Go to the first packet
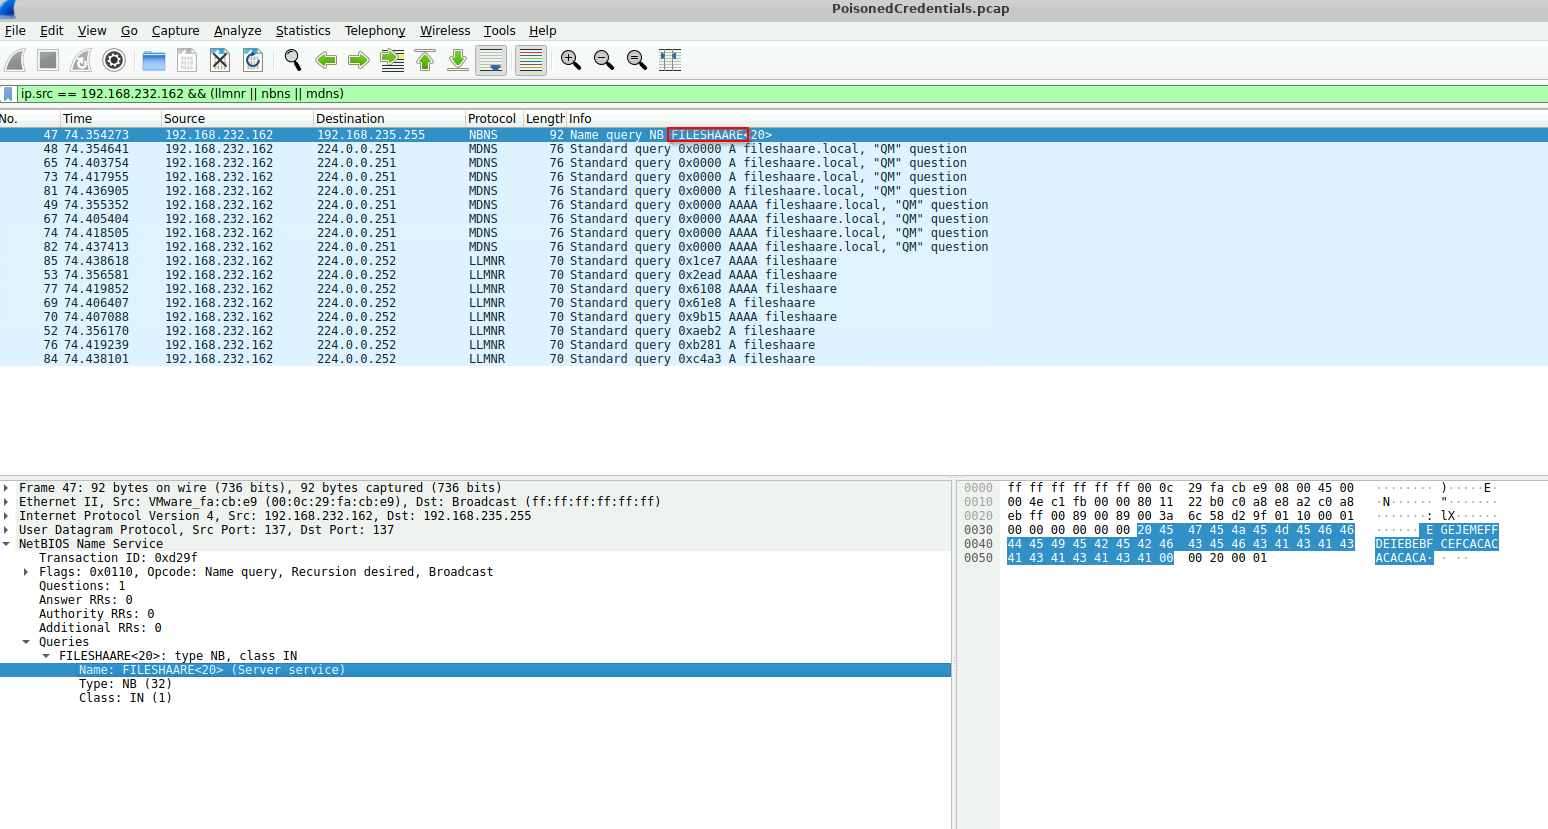 (x=425, y=61)
